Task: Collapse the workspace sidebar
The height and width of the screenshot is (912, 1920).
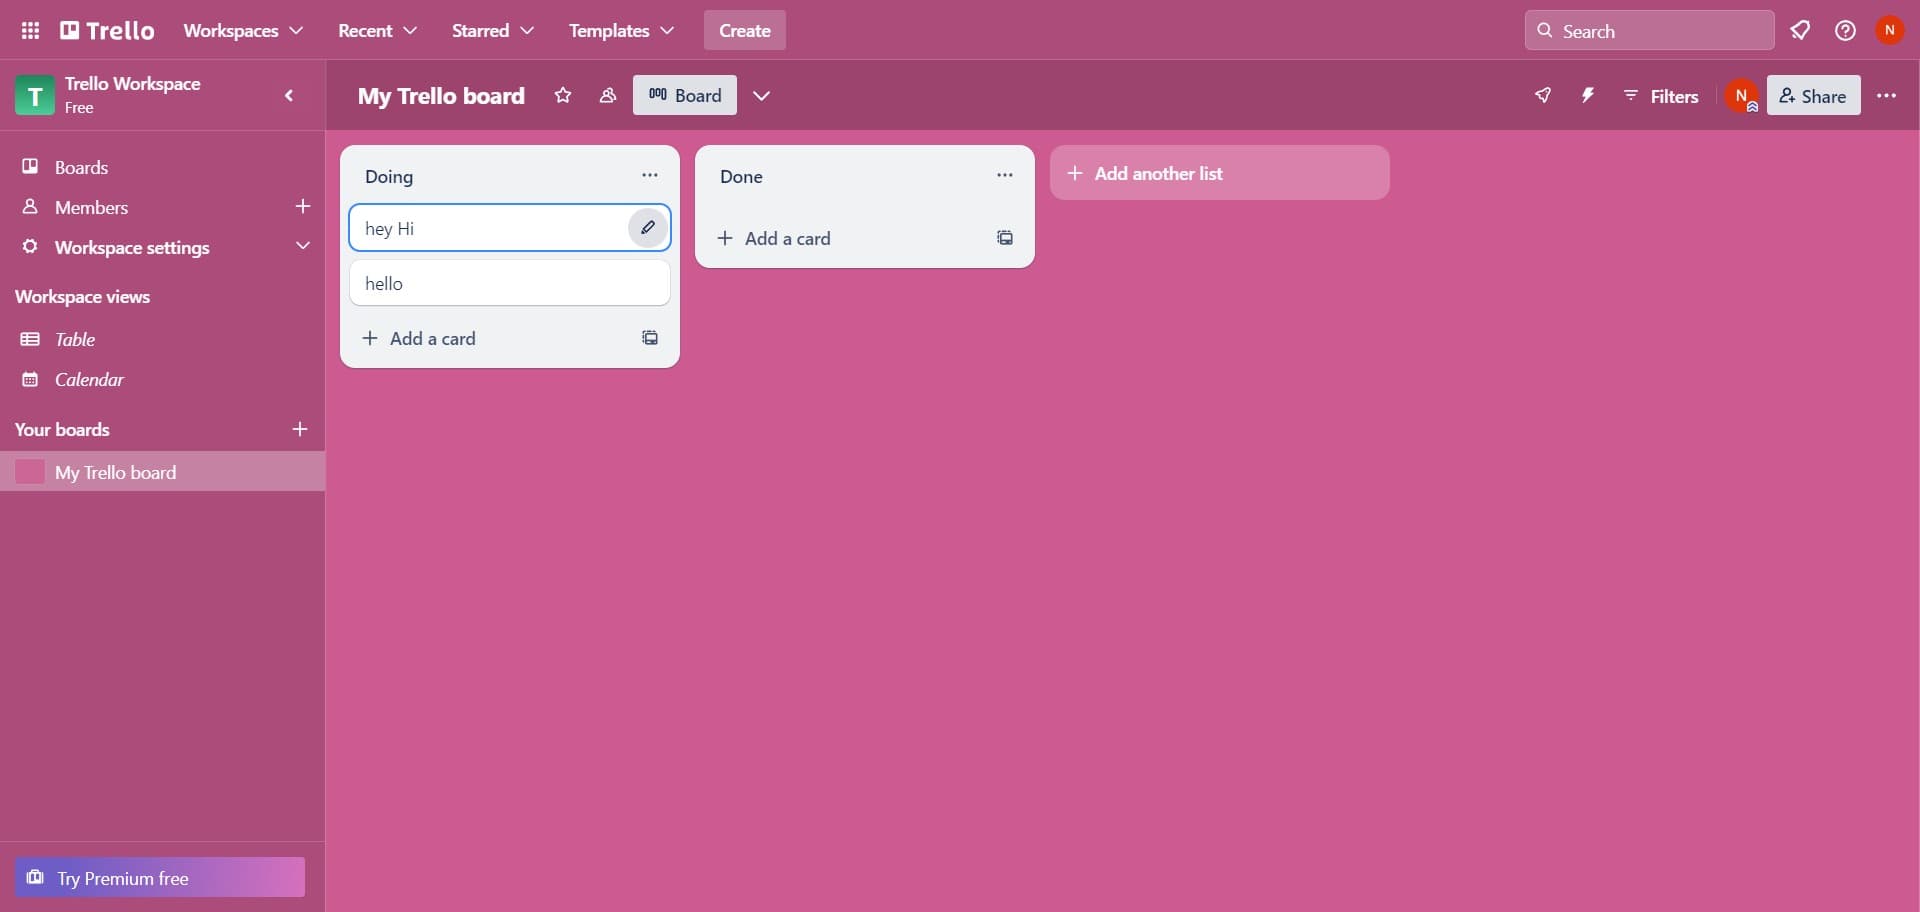Action: point(289,96)
